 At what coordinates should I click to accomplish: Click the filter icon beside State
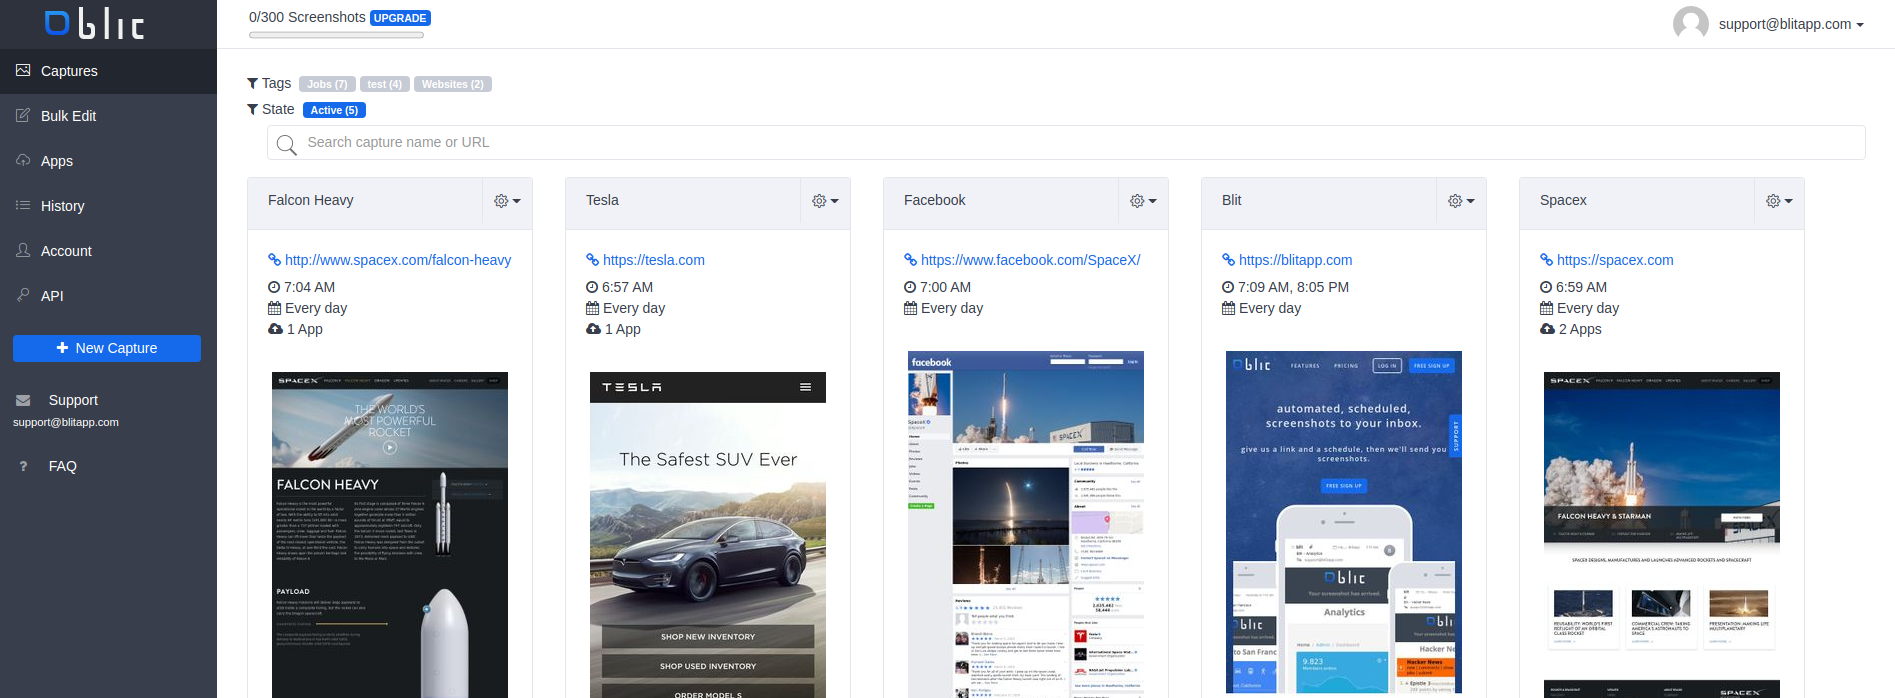tap(253, 110)
